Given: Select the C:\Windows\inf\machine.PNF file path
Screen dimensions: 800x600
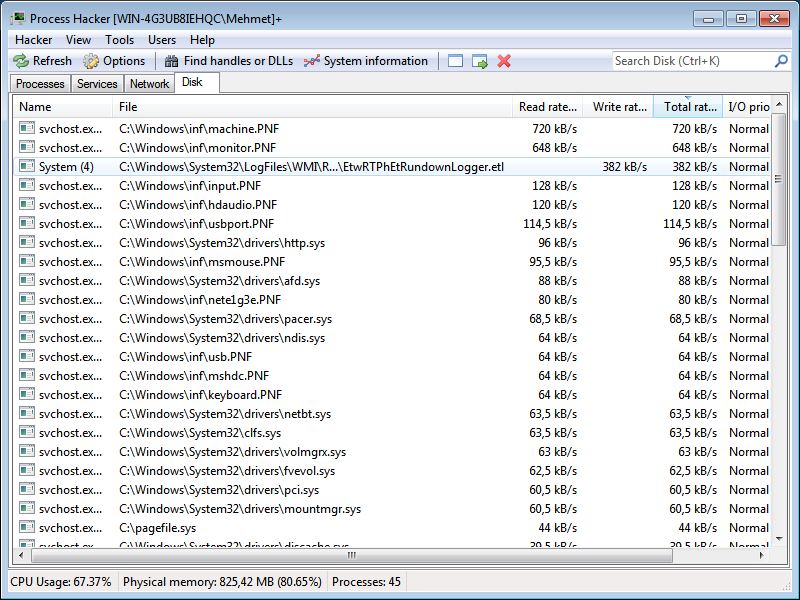Looking at the screenshot, I should pyautogui.click(x=199, y=129).
